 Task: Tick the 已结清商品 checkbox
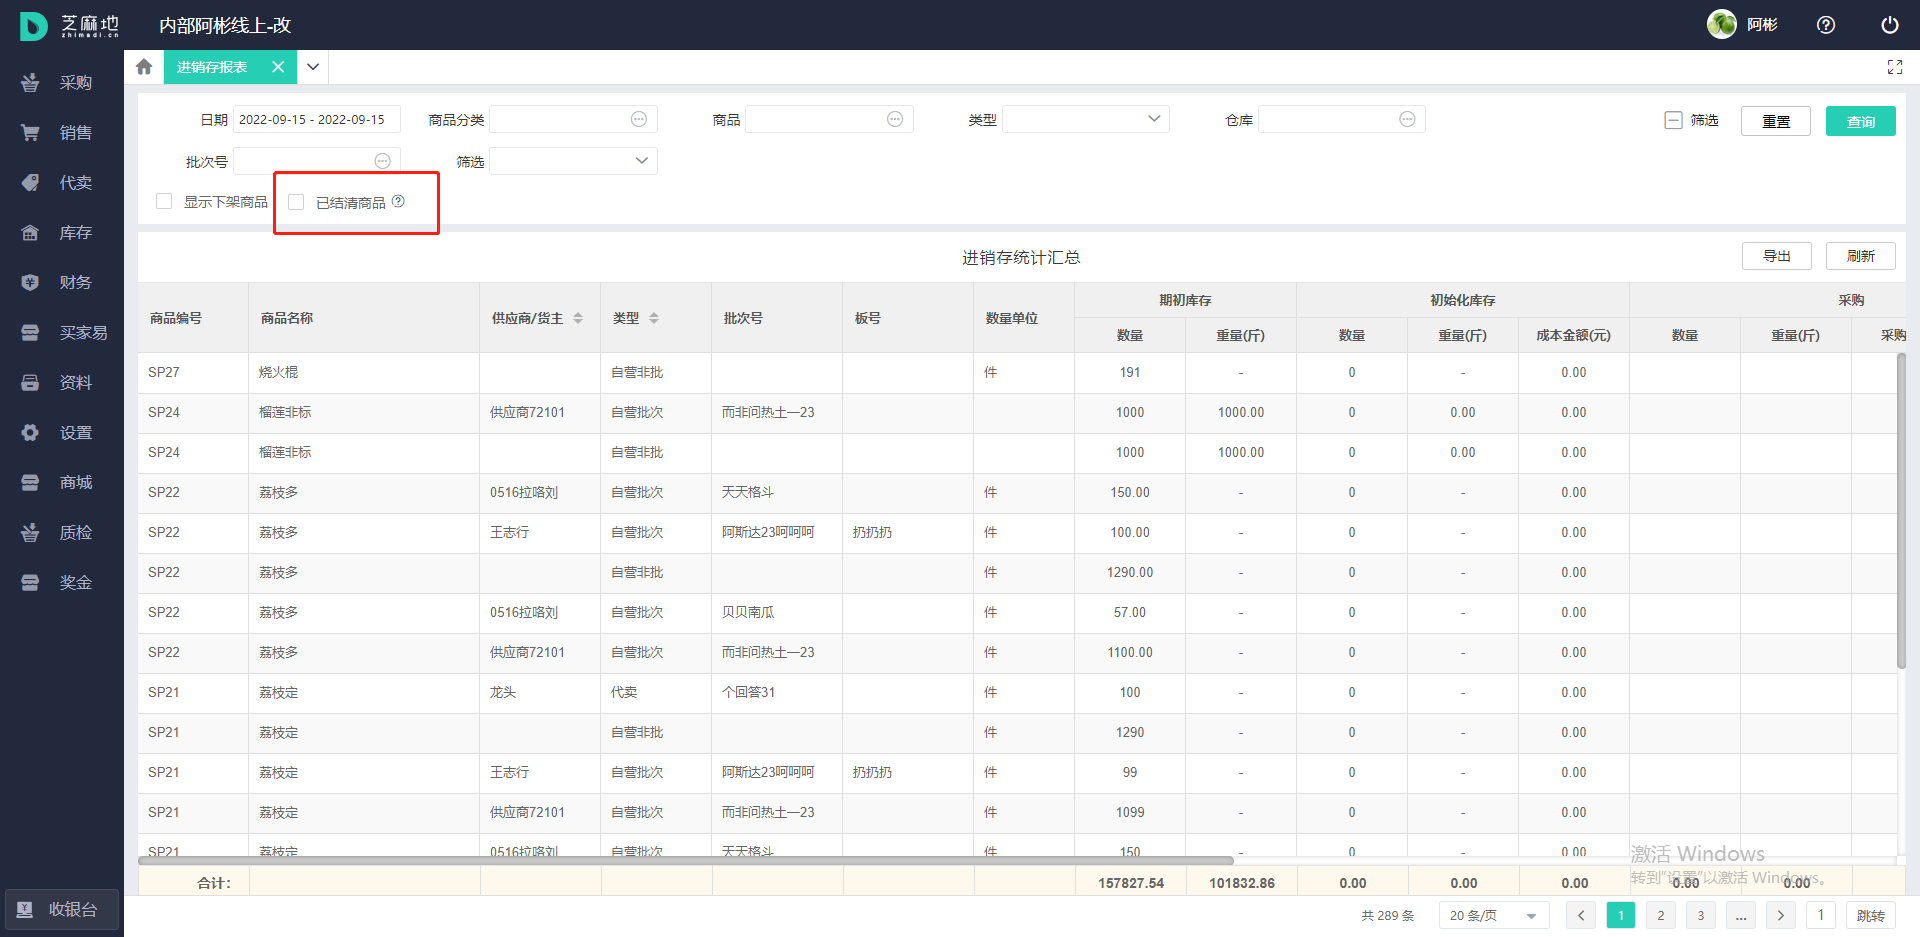tap(296, 202)
